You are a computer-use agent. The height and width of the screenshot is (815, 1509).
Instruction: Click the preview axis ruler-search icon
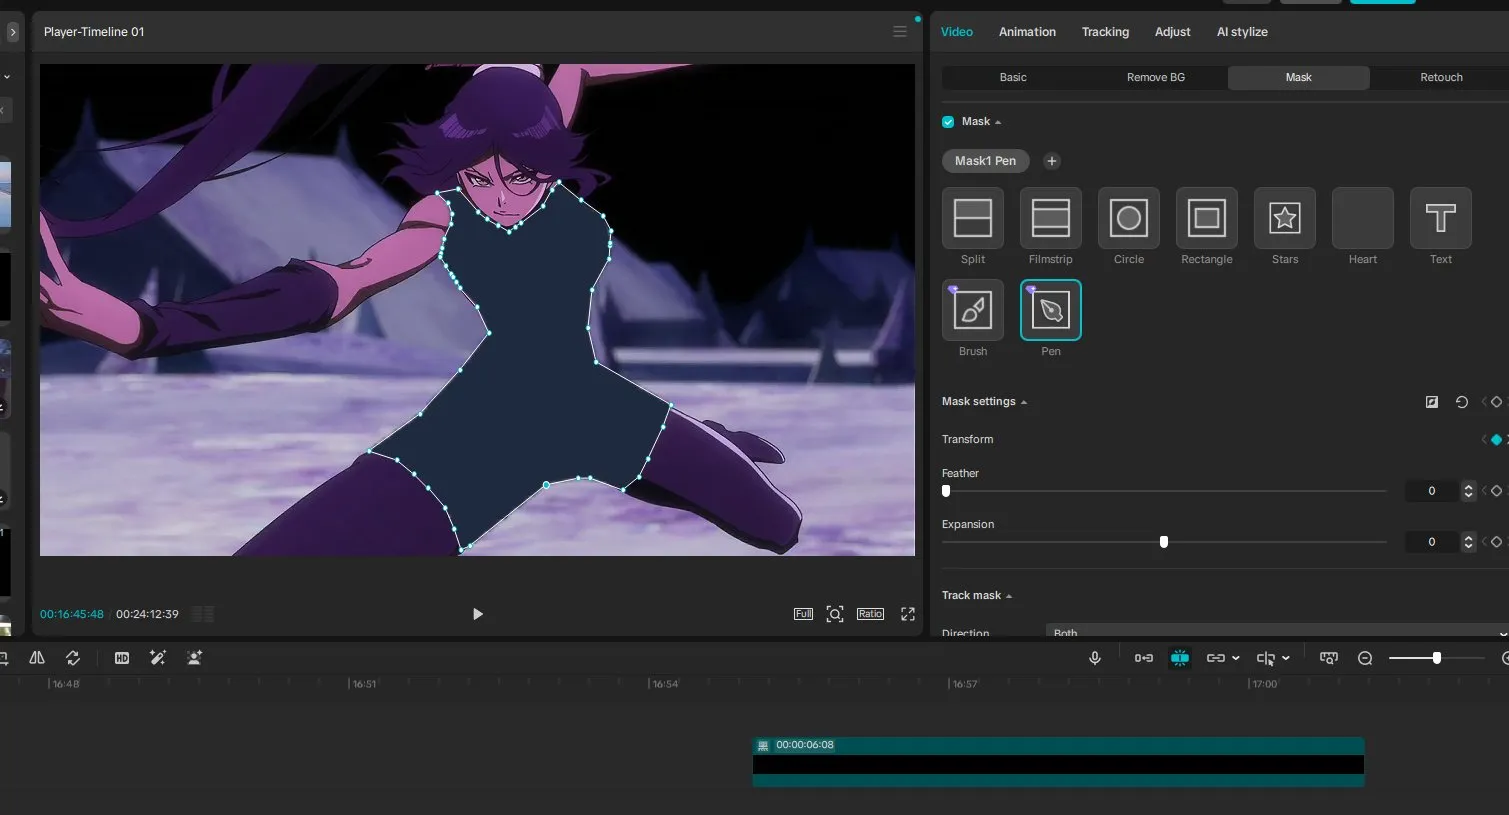point(1328,658)
